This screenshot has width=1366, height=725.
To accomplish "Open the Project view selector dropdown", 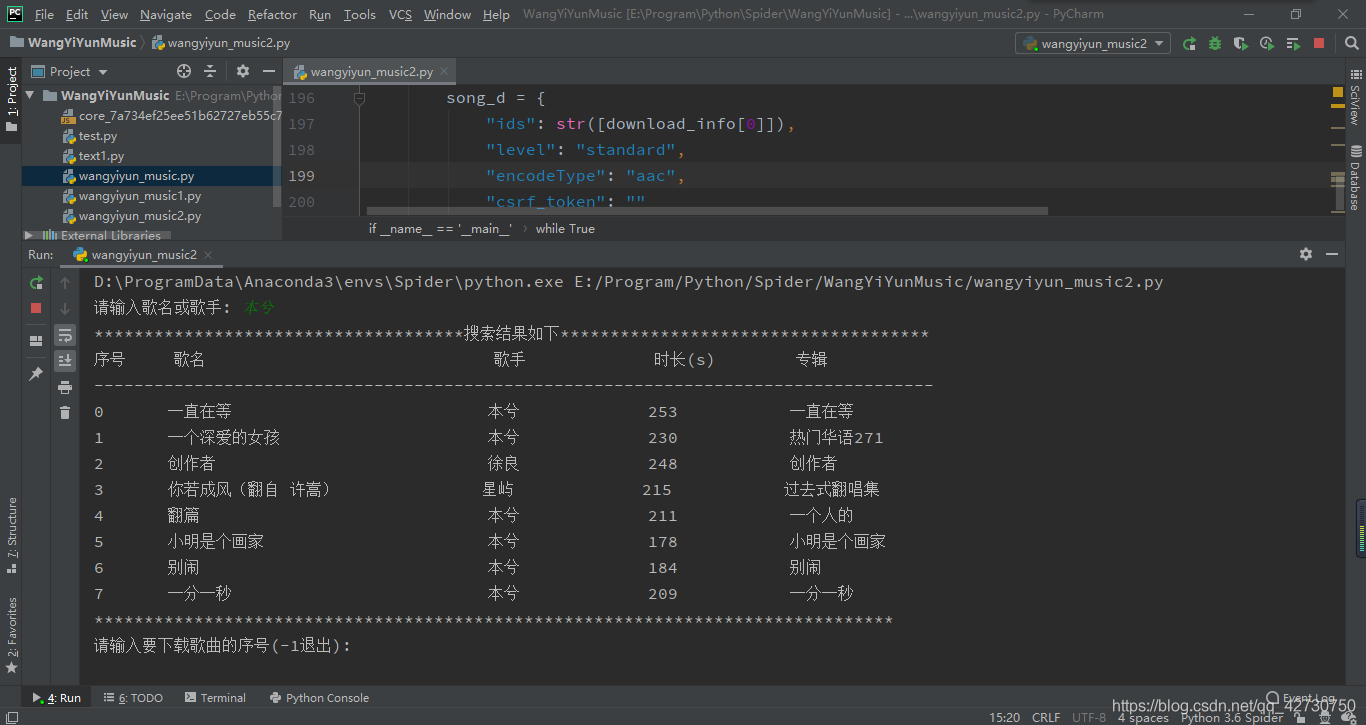I will pos(70,71).
